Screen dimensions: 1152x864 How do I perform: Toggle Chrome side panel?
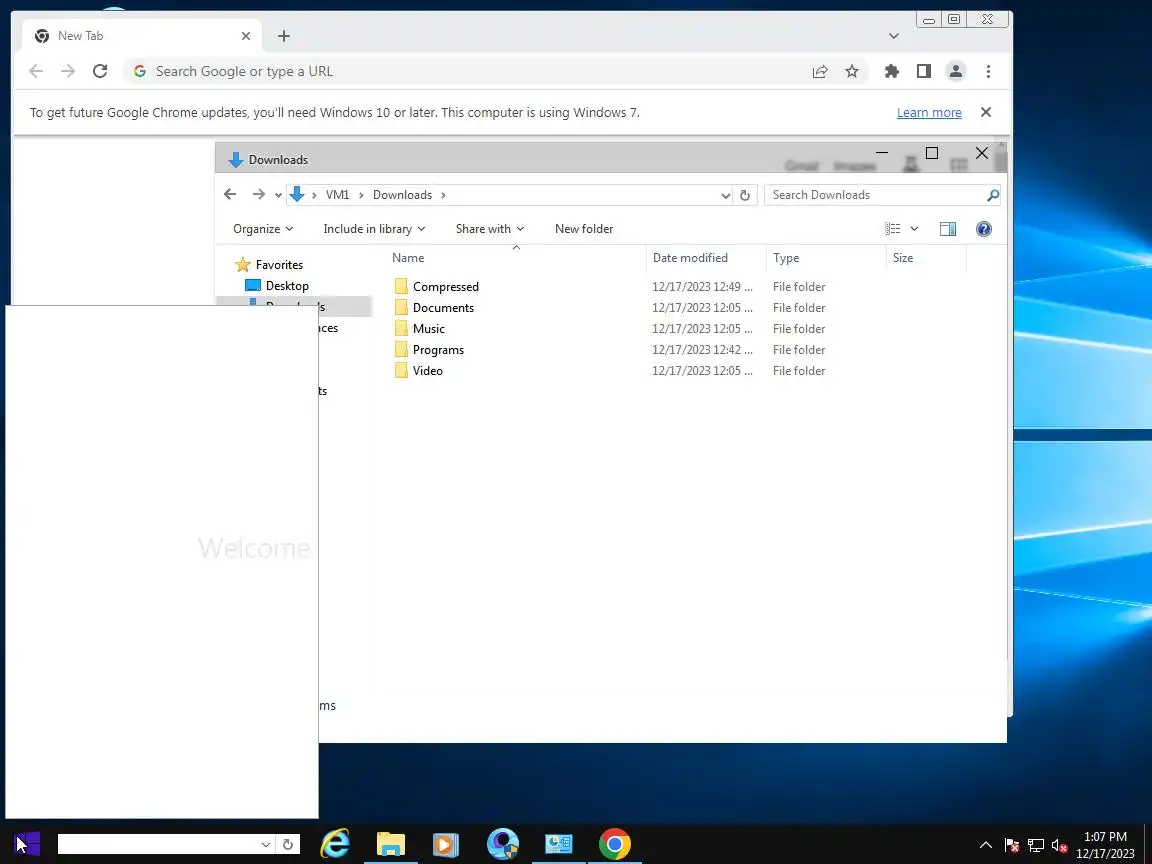tap(924, 71)
